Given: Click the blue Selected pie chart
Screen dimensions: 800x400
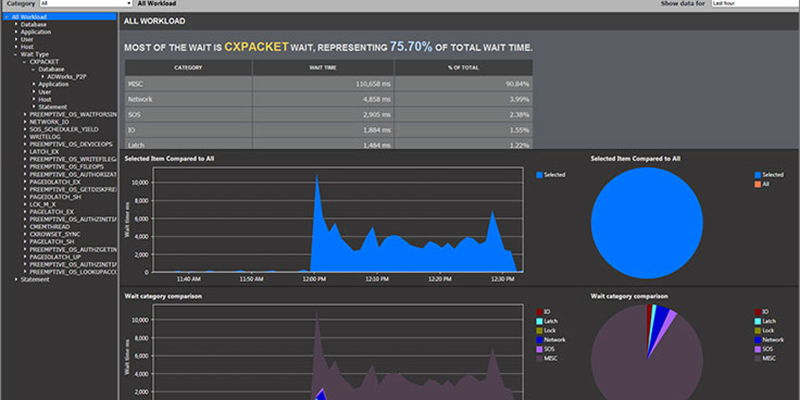Looking at the screenshot, I should (647, 223).
